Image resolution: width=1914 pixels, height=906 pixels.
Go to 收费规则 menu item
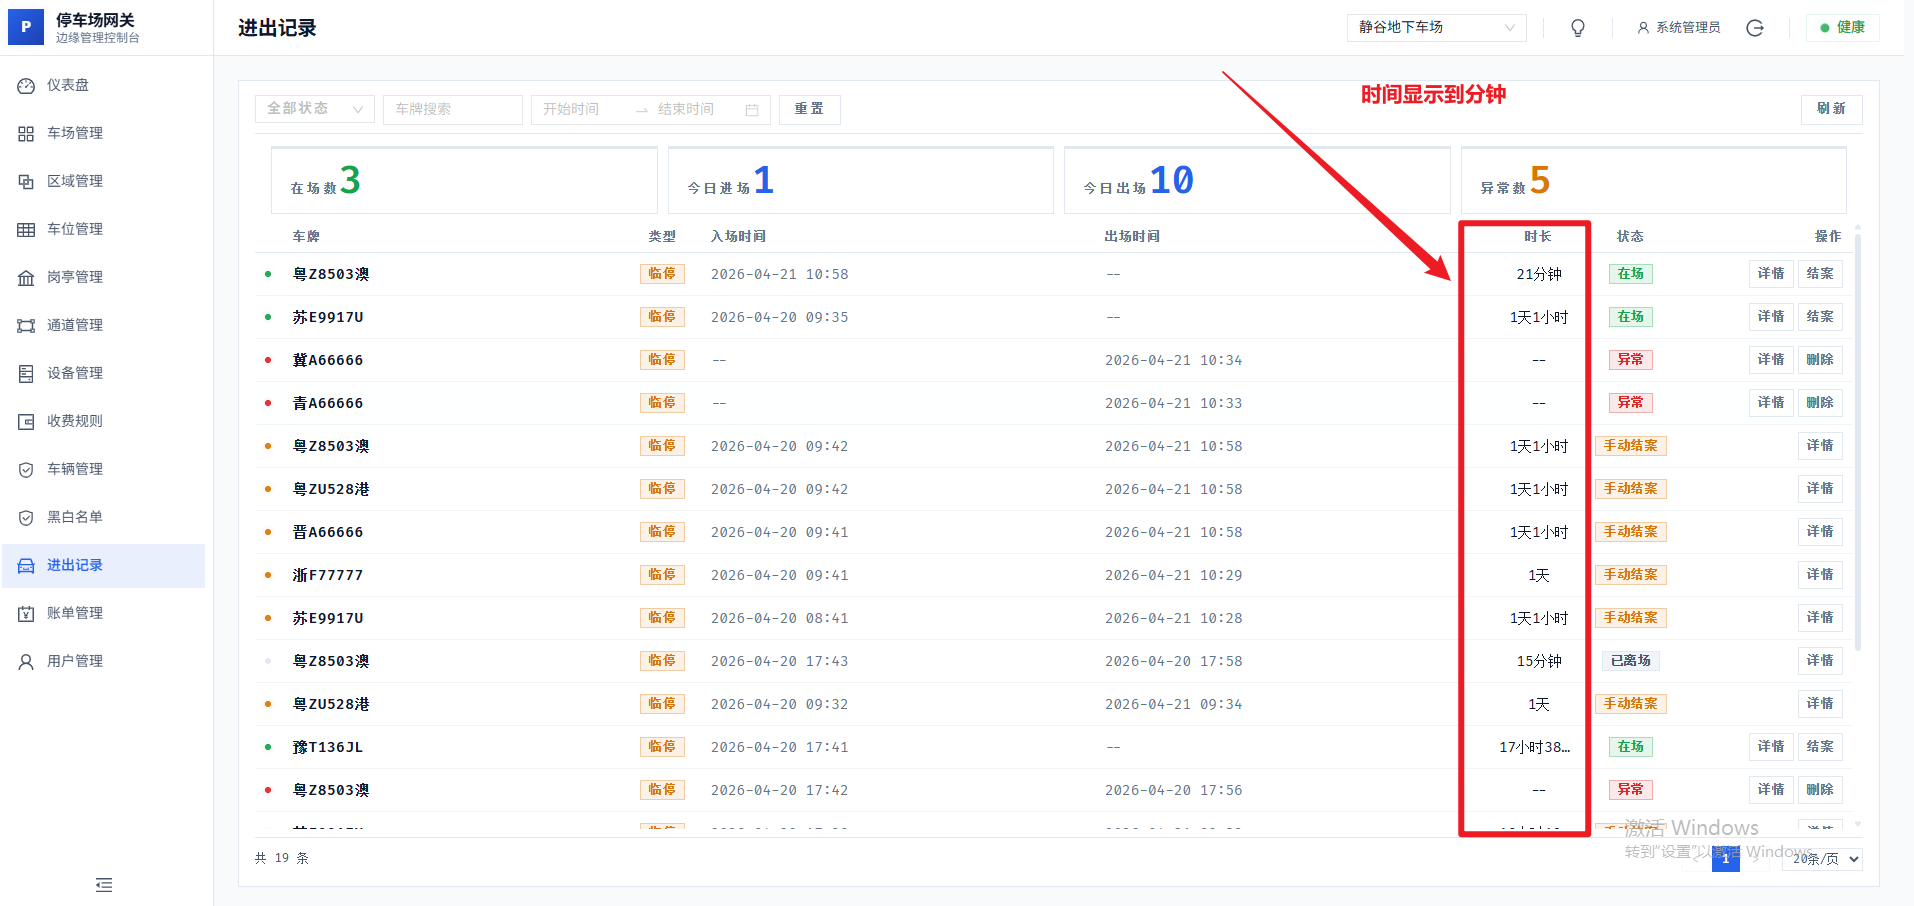tap(75, 422)
